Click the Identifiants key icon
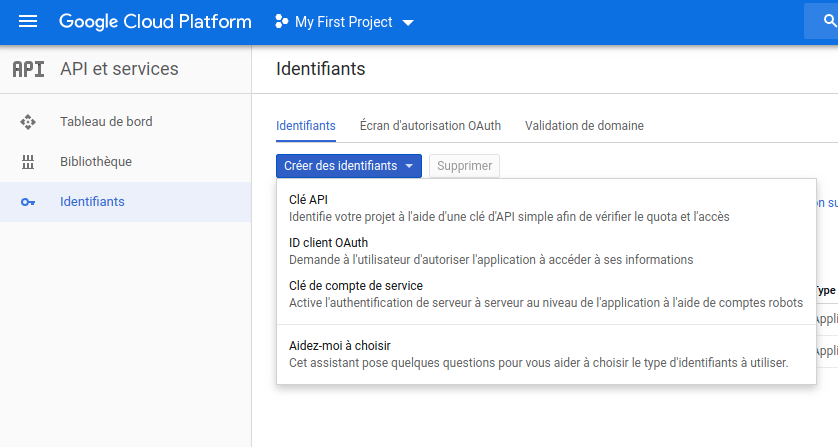This screenshot has width=838, height=447. [x=28, y=202]
